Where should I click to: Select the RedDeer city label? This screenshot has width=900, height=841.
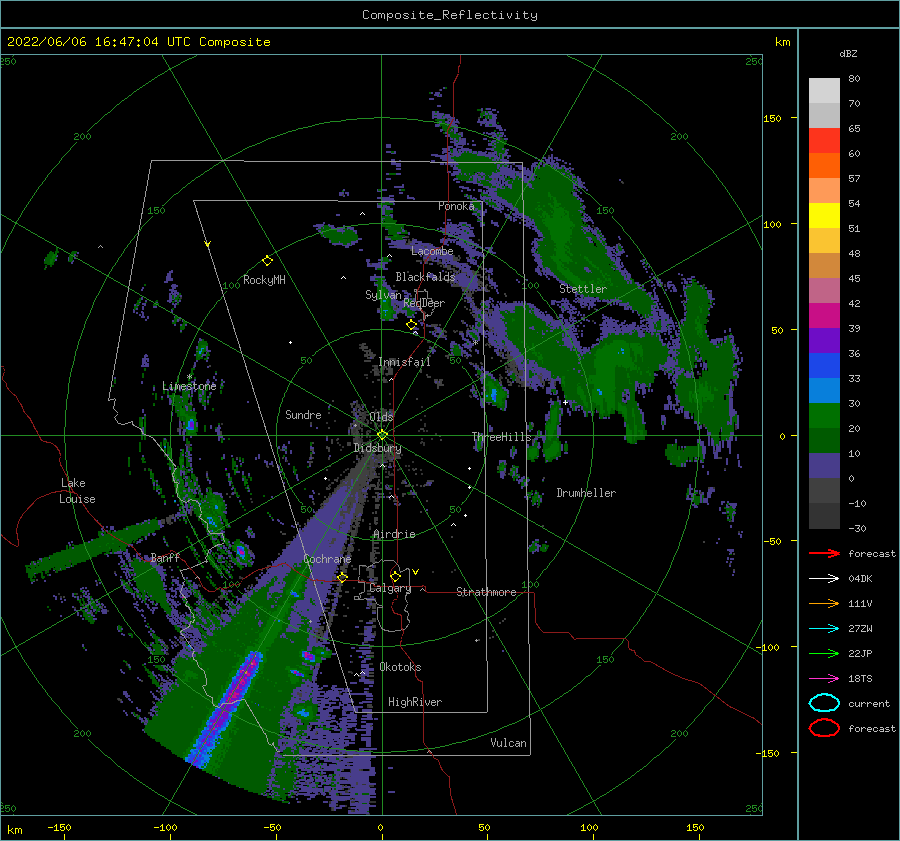(x=424, y=303)
